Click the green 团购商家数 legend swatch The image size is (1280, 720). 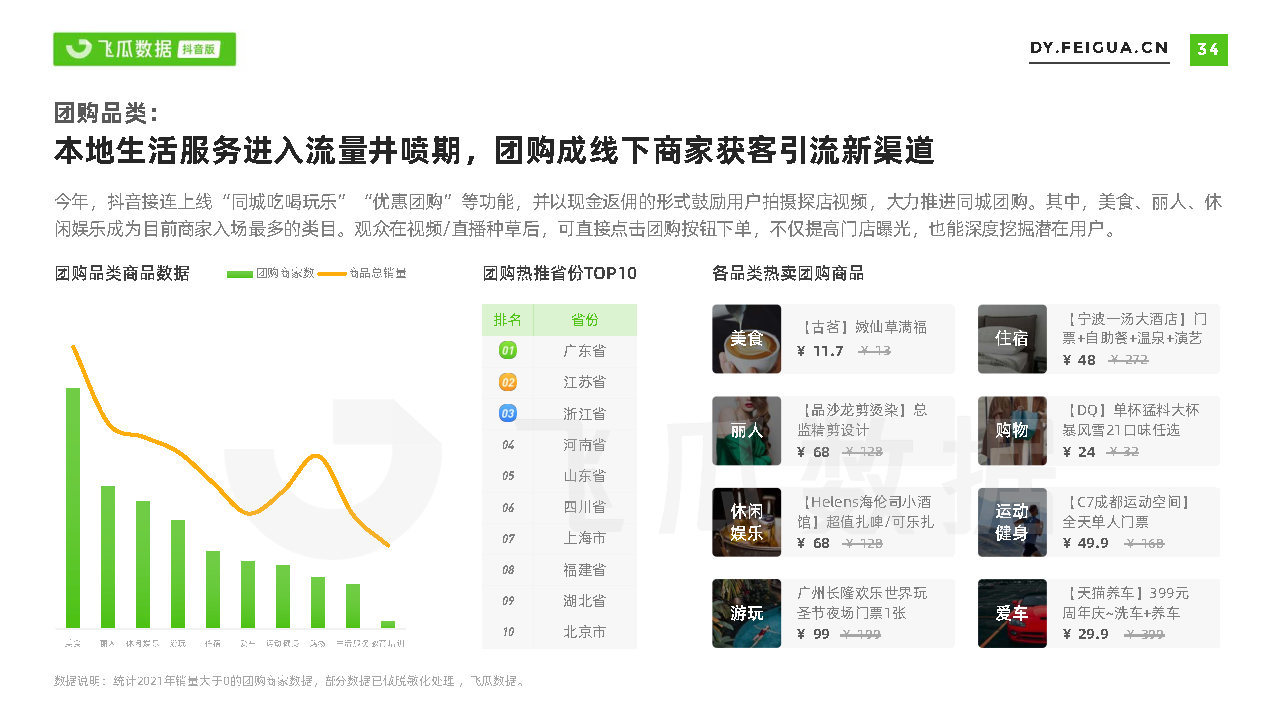click(240, 273)
